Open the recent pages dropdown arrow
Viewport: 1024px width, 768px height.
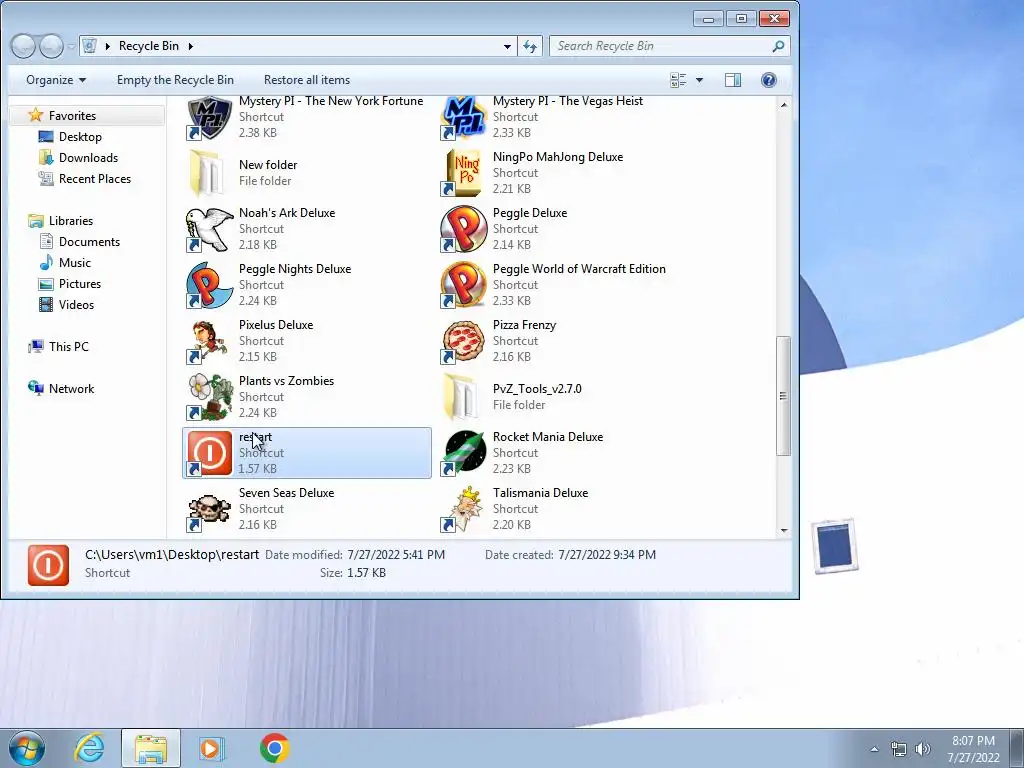pyautogui.click(x=71, y=46)
